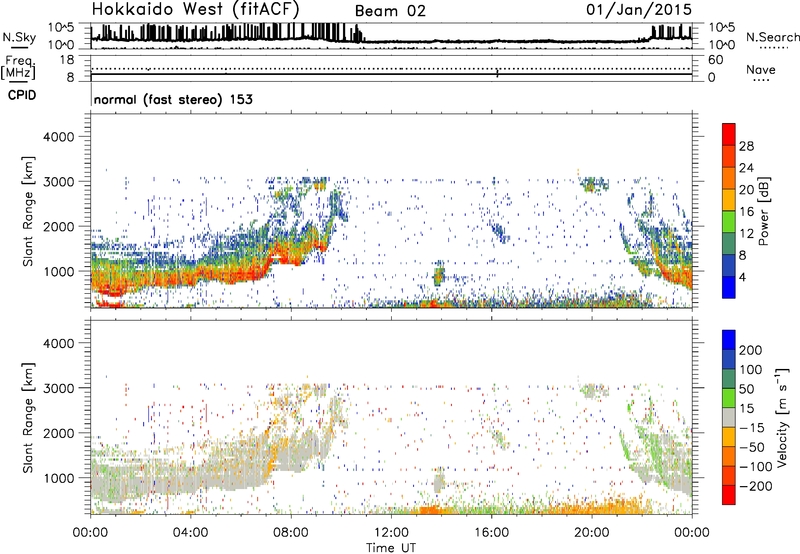Click the '12:00' time tick label
The width and height of the screenshot is (800, 554).
tap(391, 533)
